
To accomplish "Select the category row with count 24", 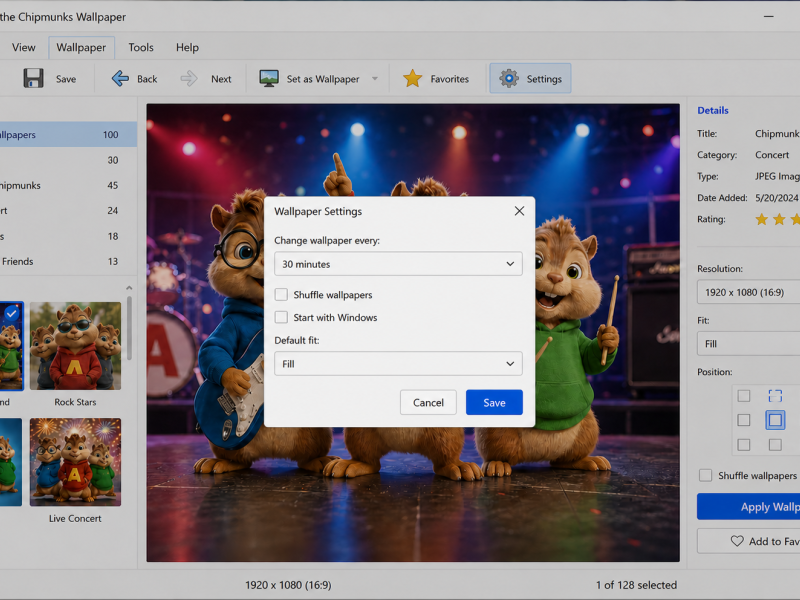I will tap(68, 211).
